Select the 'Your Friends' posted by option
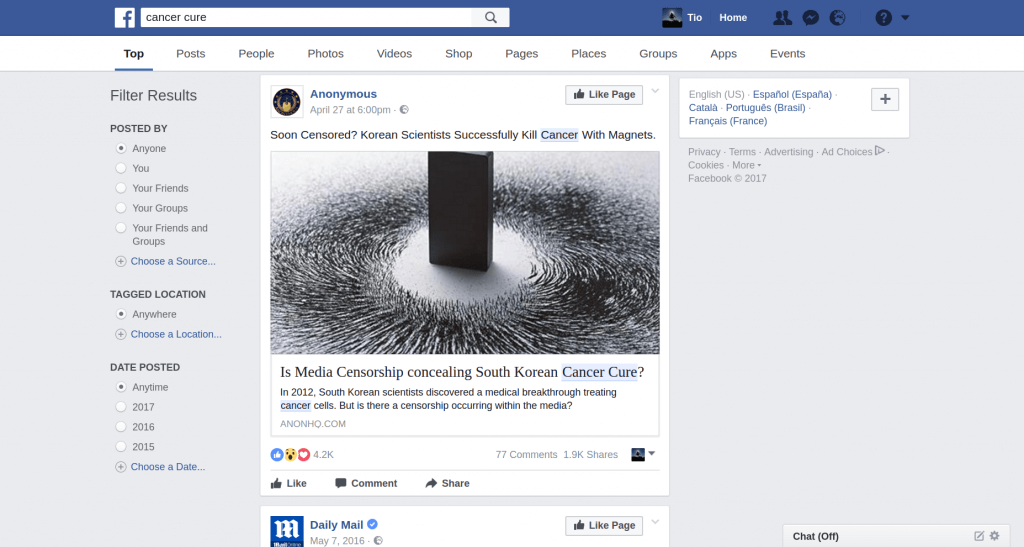The width and height of the screenshot is (1024, 547). click(121, 188)
